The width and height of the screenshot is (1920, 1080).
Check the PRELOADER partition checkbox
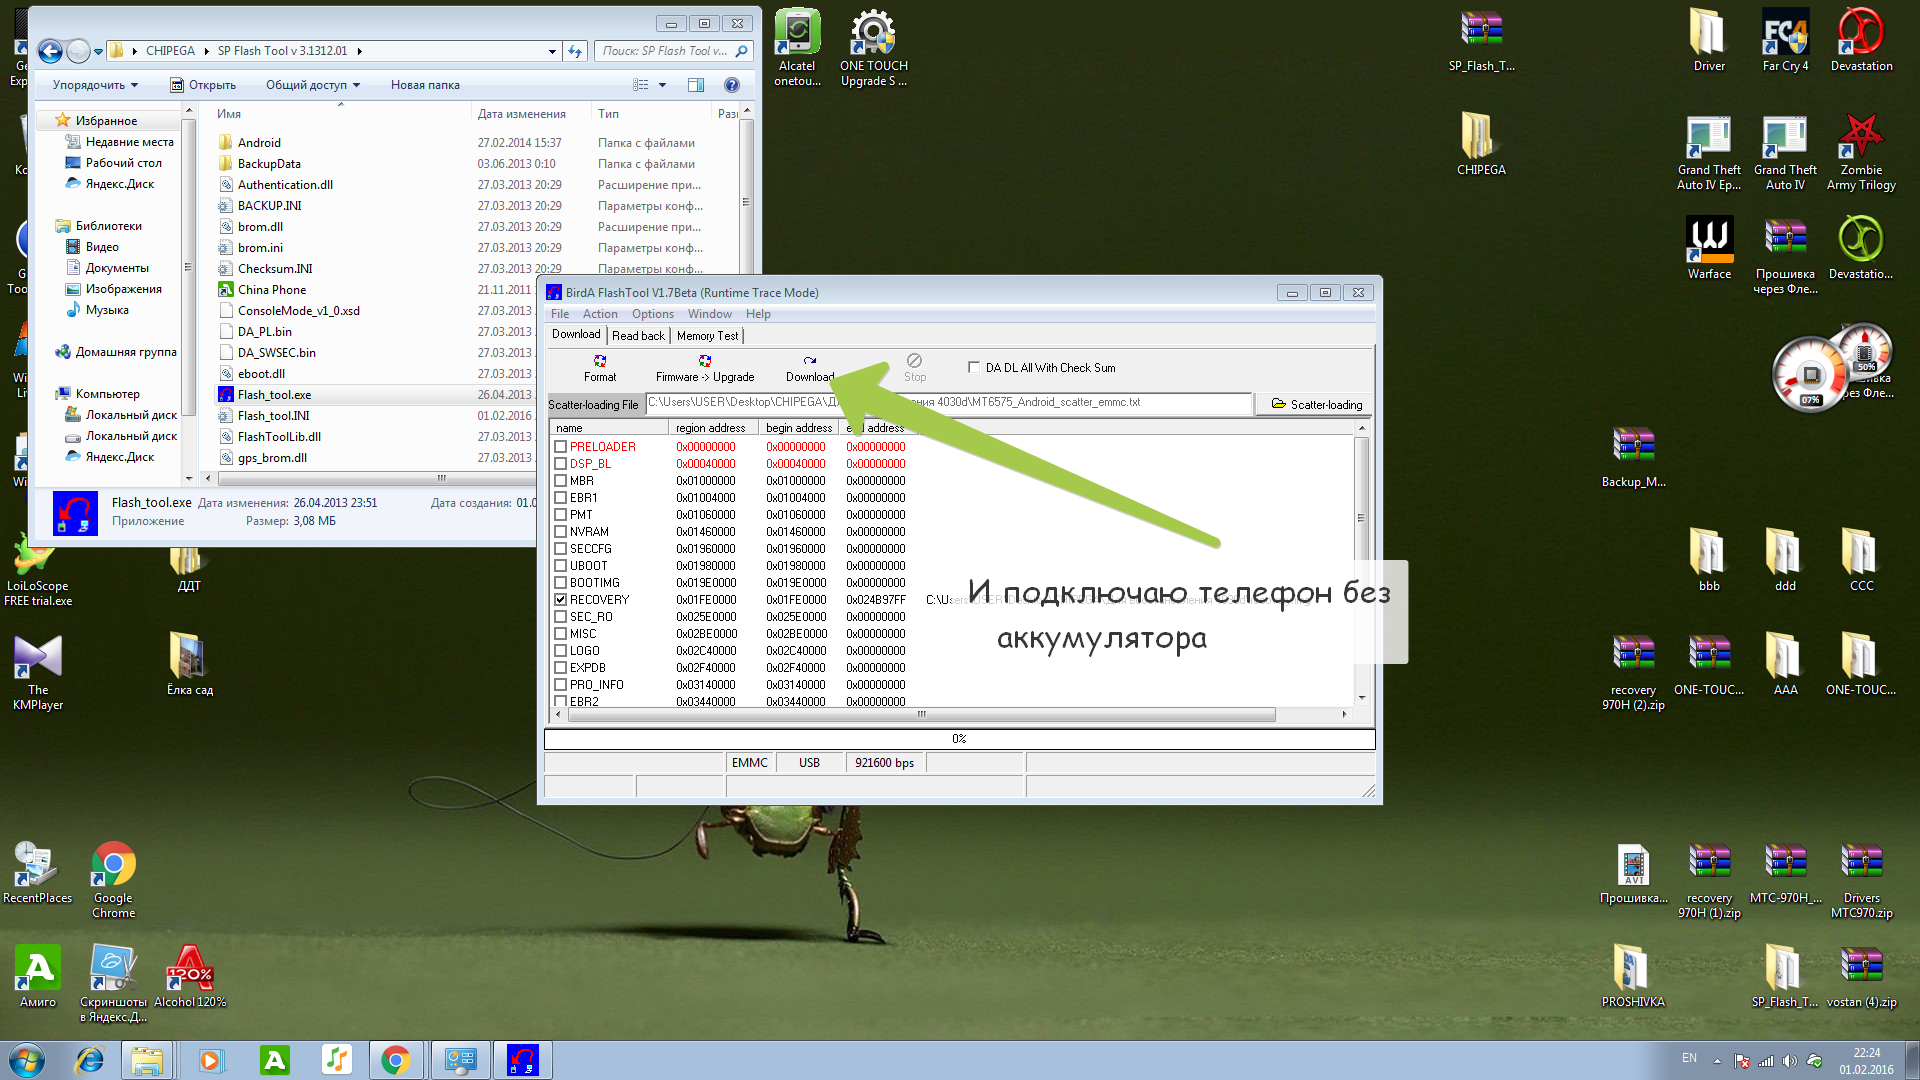tap(561, 447)
